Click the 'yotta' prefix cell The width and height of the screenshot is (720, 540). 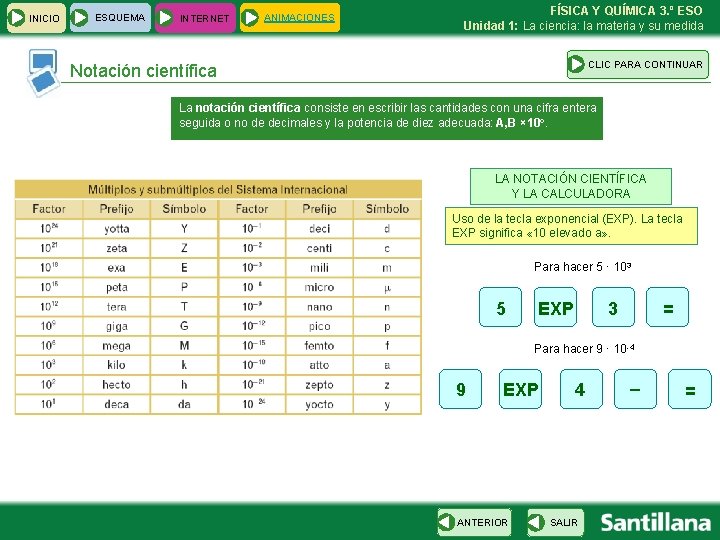click(117, 229)
